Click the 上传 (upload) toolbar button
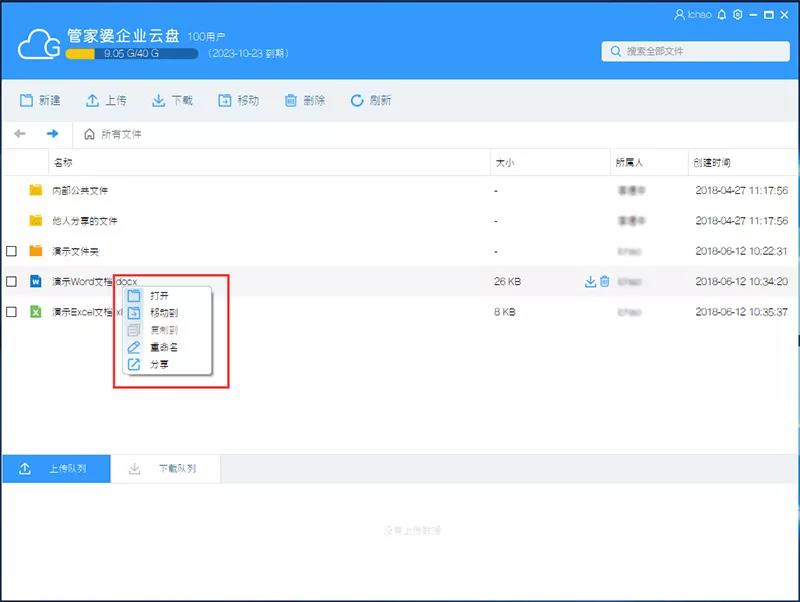The image size is (800, 602). (x=106, y=101)
